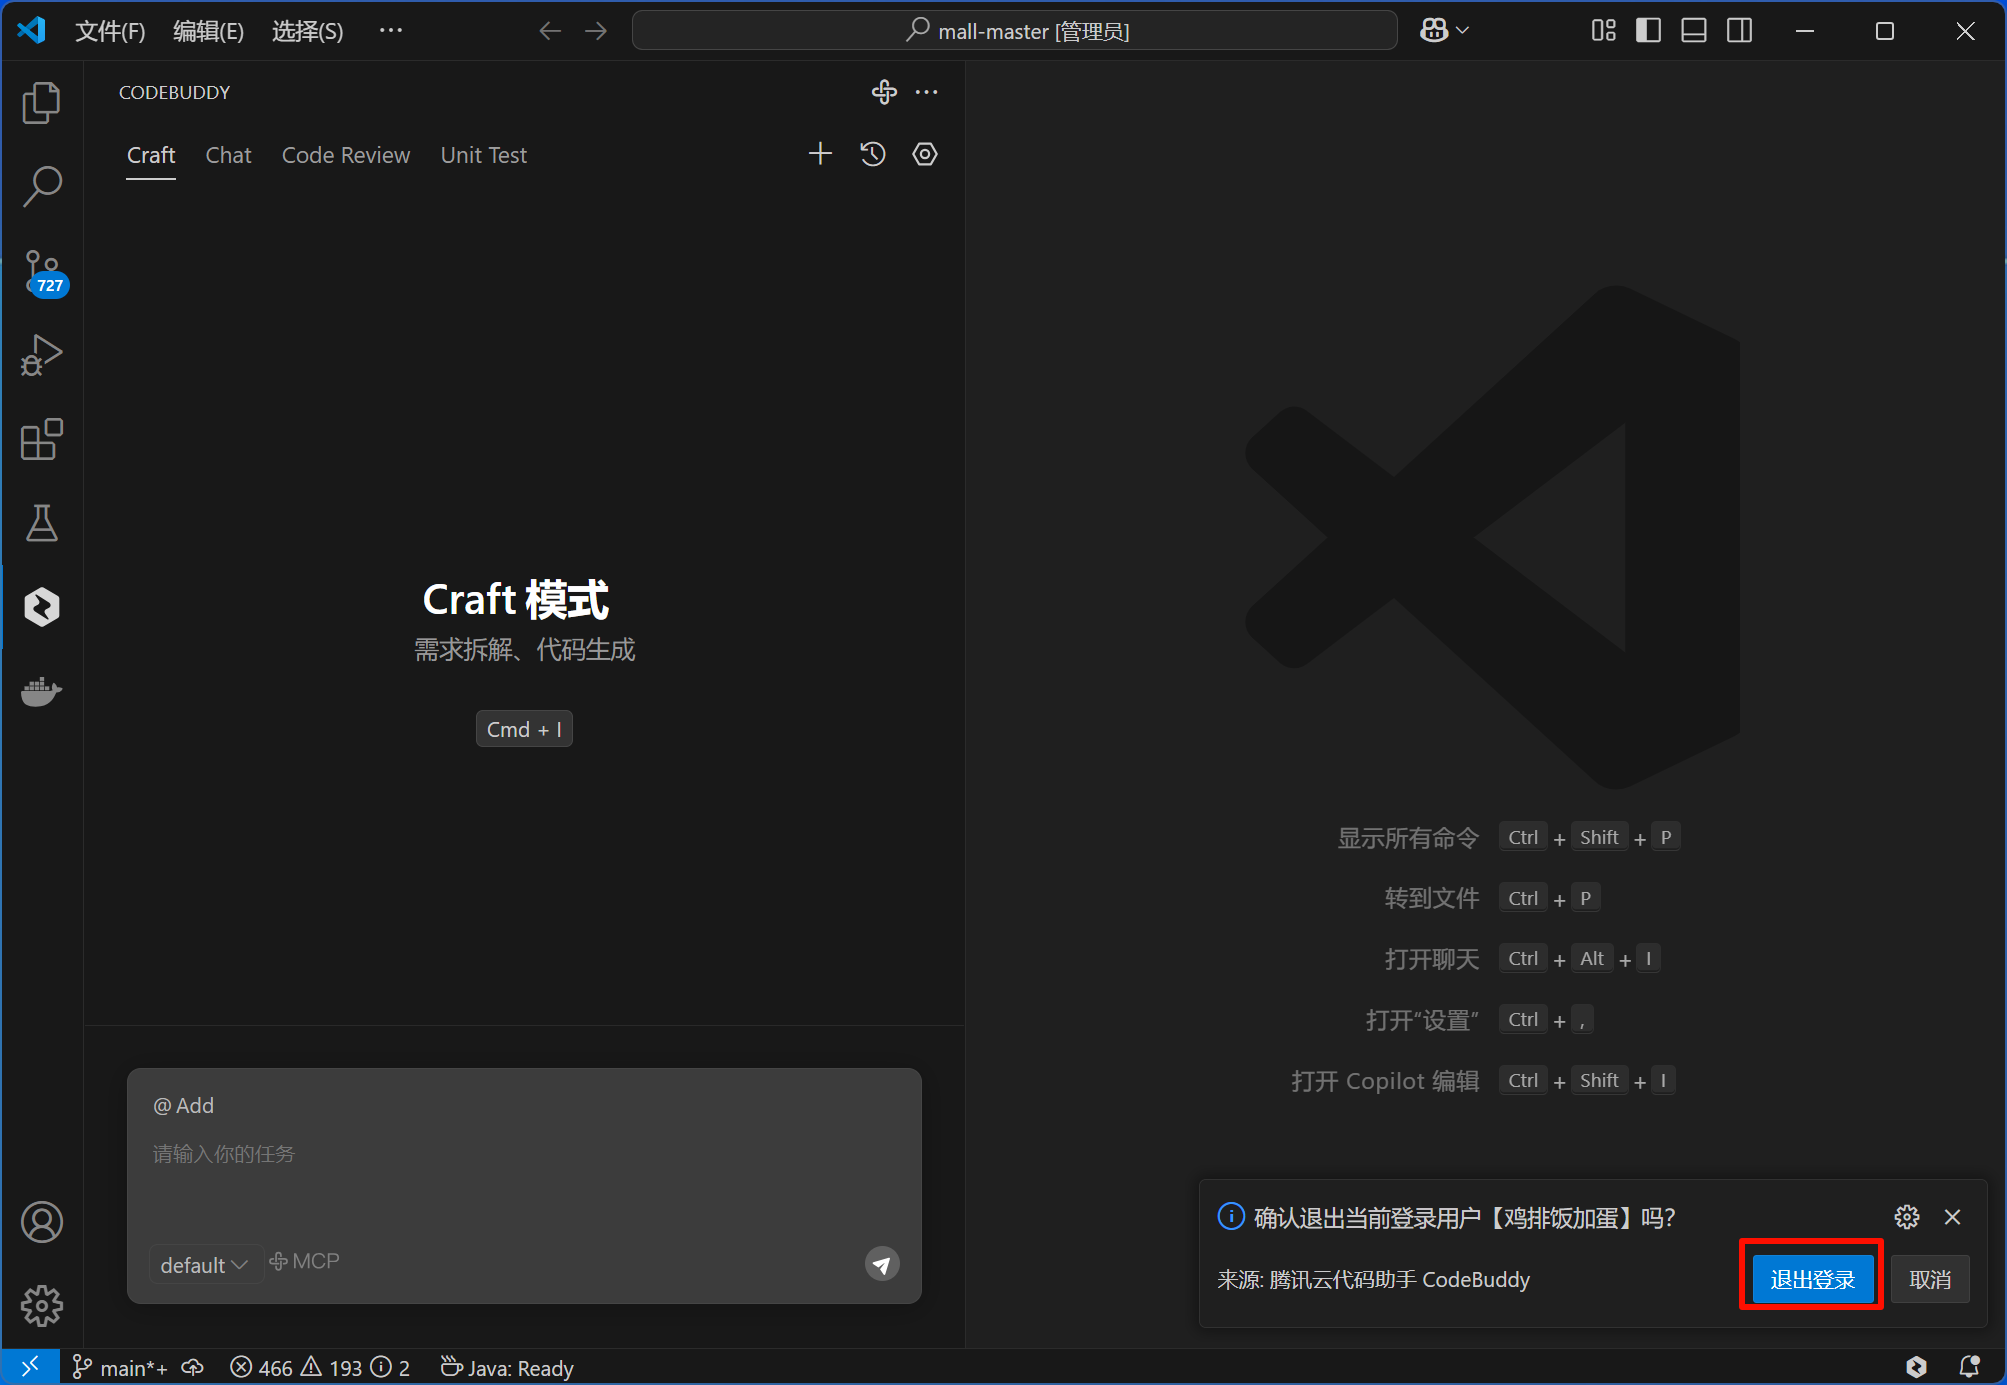
Task: Open CodeBuddy panel overflow menu
Action: click(x=925, y=92)
